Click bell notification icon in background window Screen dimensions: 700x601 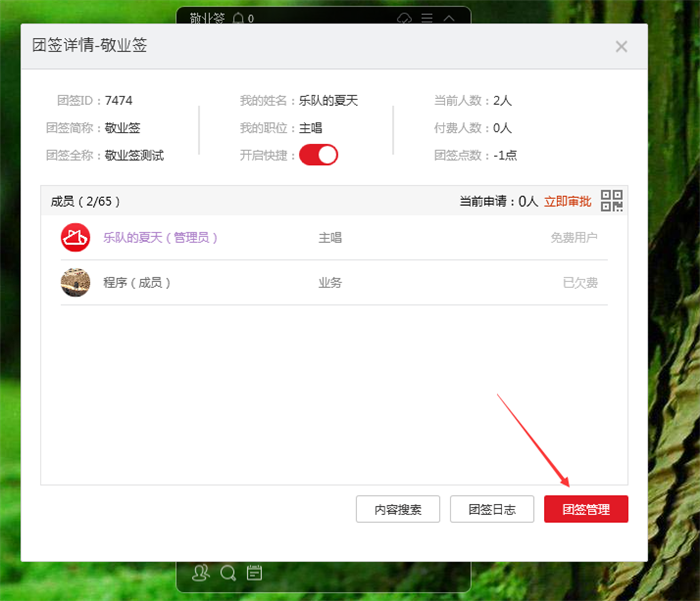pos(238,18)
